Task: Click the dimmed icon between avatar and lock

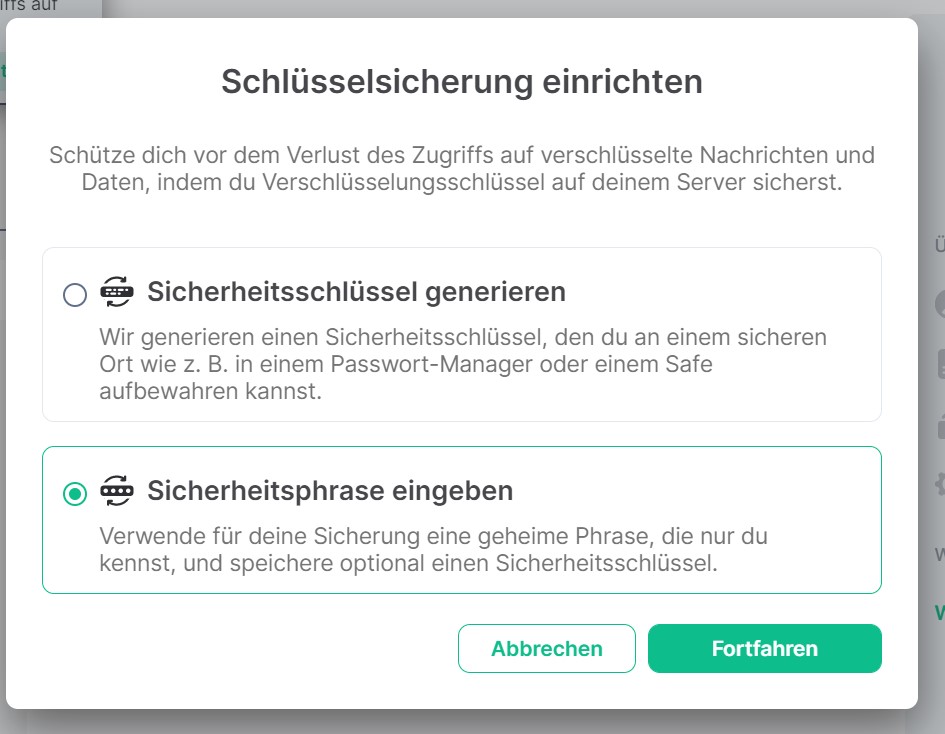Action: pos(940,363)
